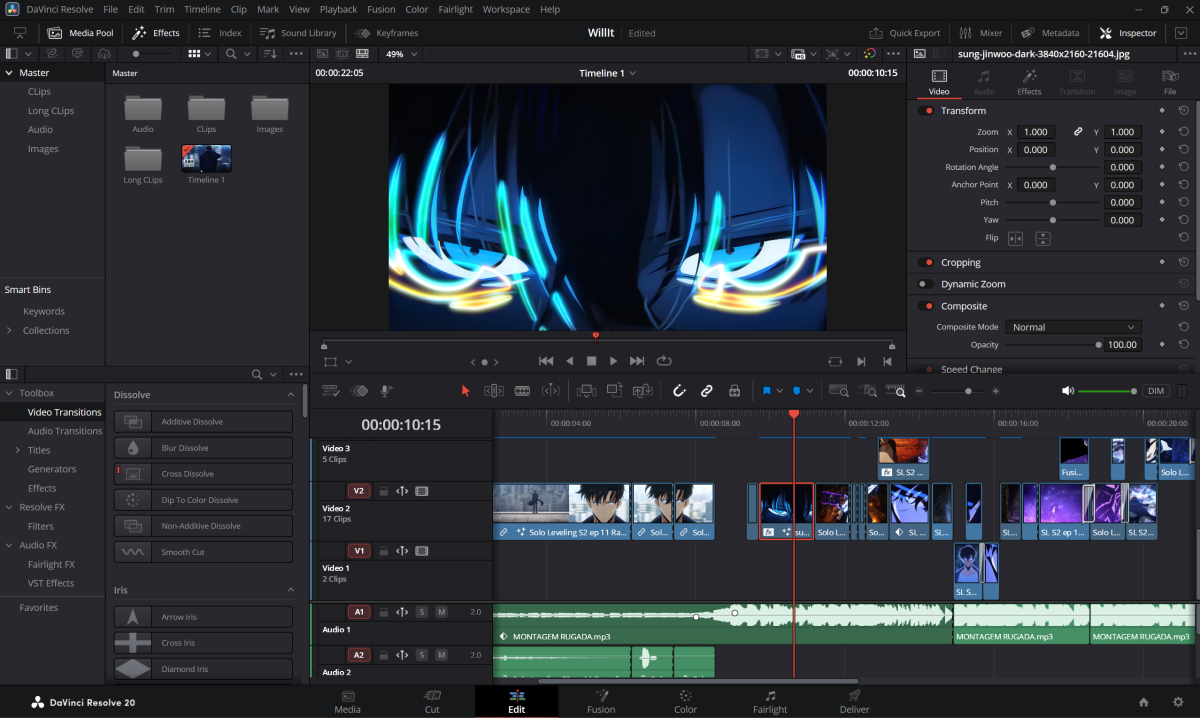Open the viewer zoom 49% dropdown
The image size is (1200, 718).
click(400, 54)
